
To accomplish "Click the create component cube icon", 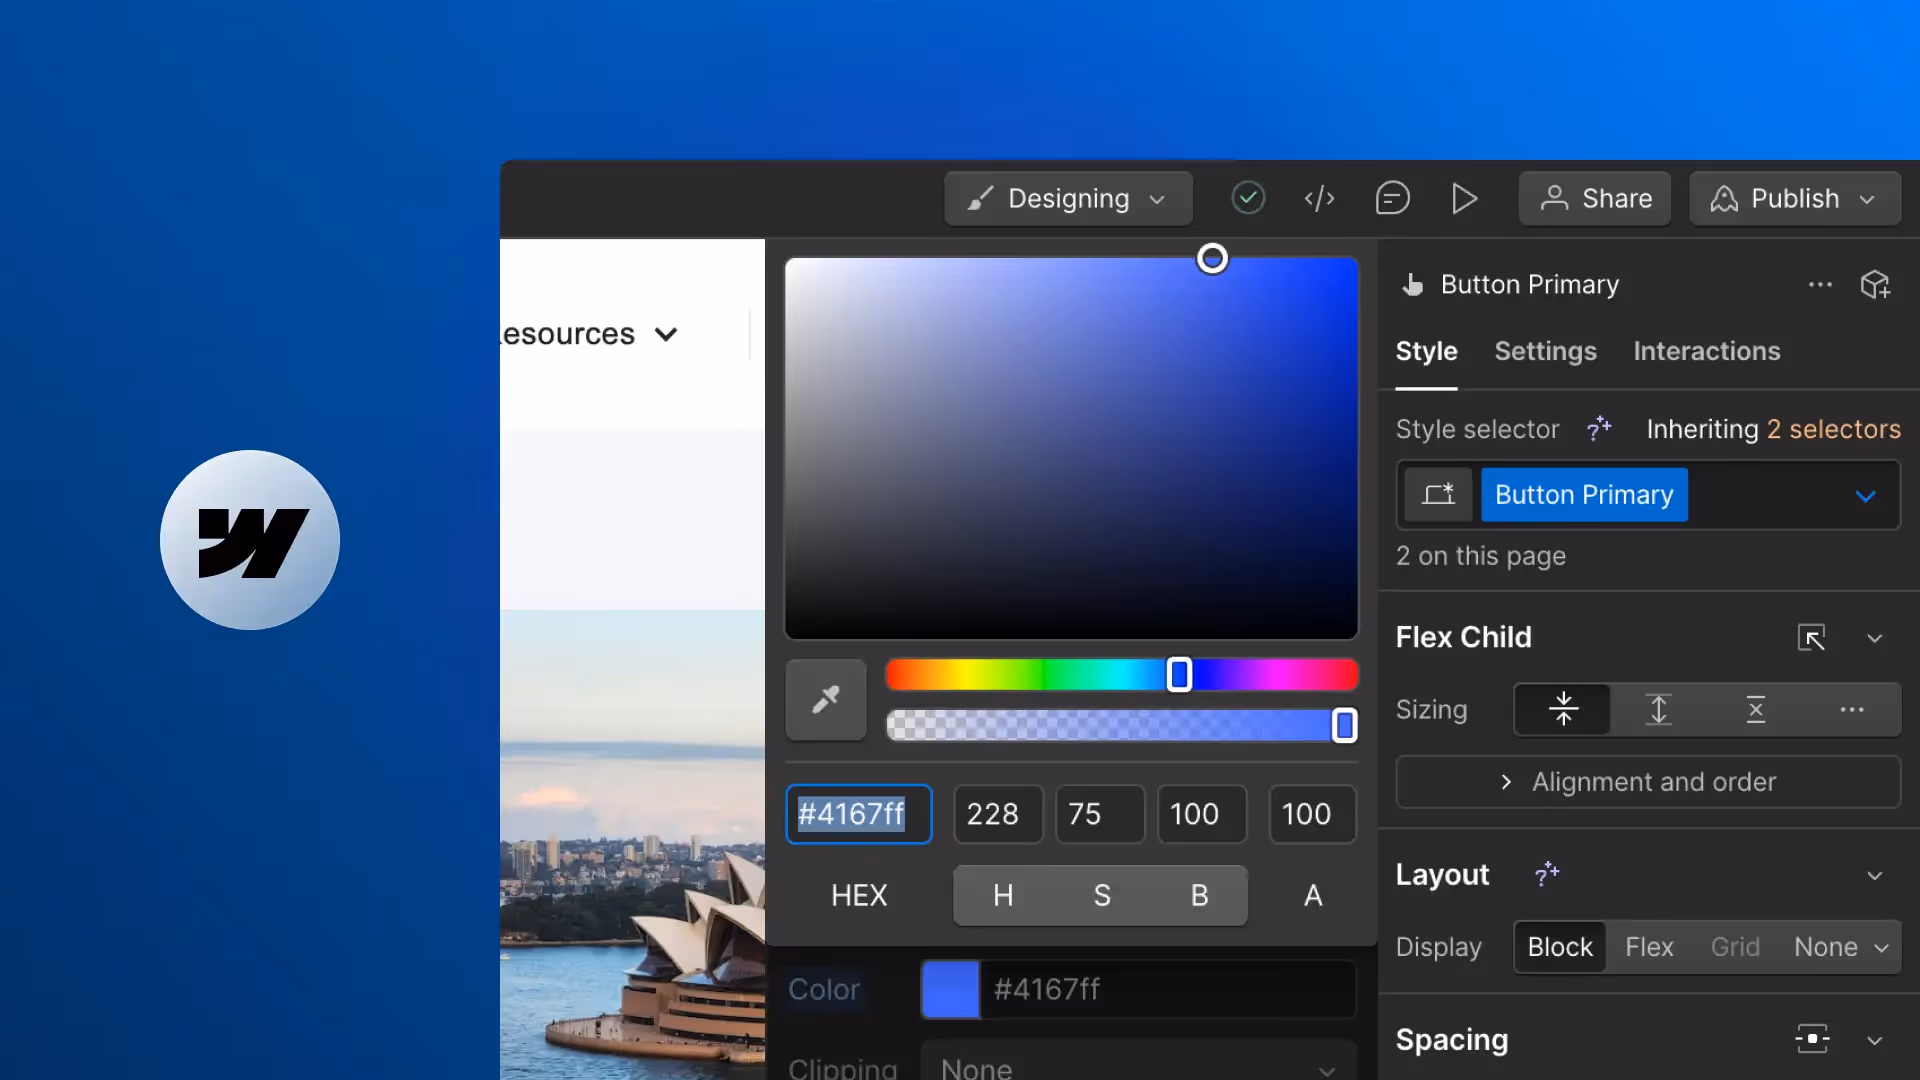I will click(x=1875, y=285).
